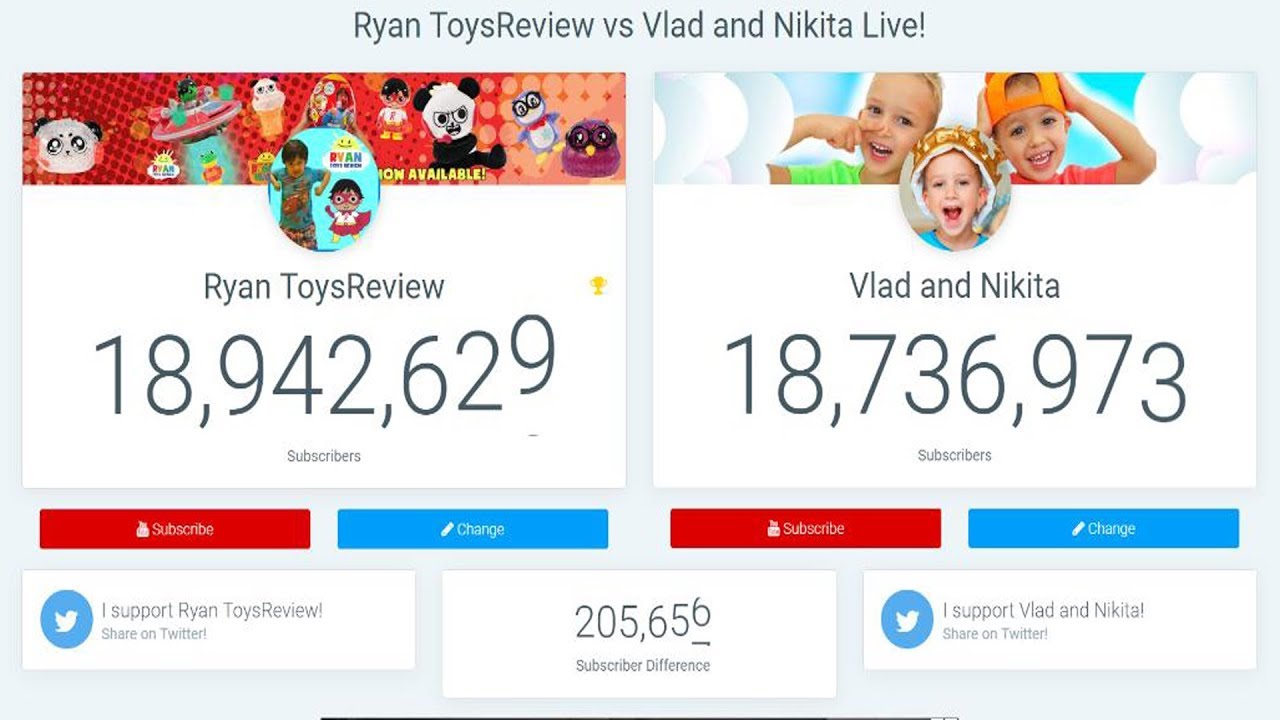Image resolution: width=1280 pixels, height=720 pixels.
Task: Select Ryan ToysReview's channel banner image
Action: (x=324, y=128)
